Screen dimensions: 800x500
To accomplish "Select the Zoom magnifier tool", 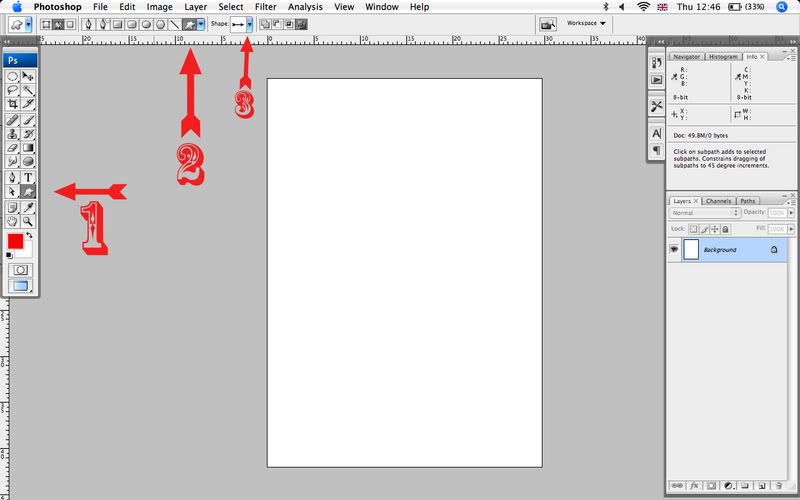I will (29, 221).
